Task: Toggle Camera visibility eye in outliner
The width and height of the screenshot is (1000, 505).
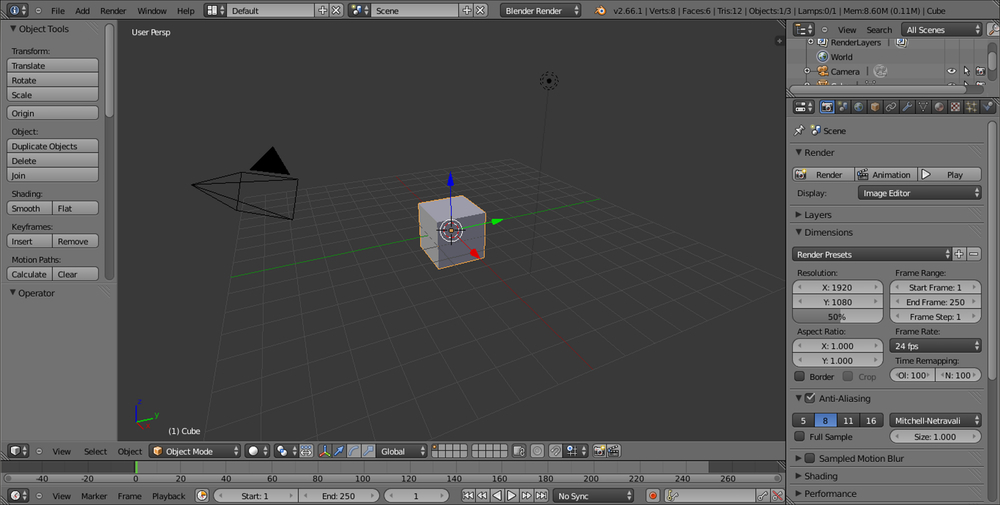Action: point(951,72)
